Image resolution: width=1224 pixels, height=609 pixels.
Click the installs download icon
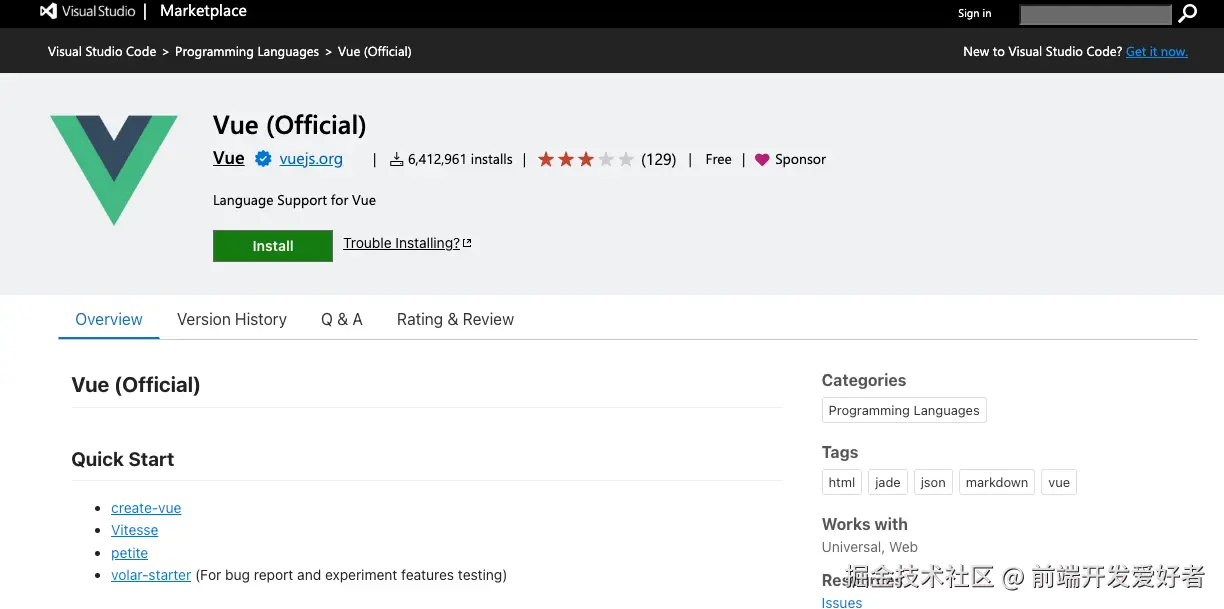(396, 160)
